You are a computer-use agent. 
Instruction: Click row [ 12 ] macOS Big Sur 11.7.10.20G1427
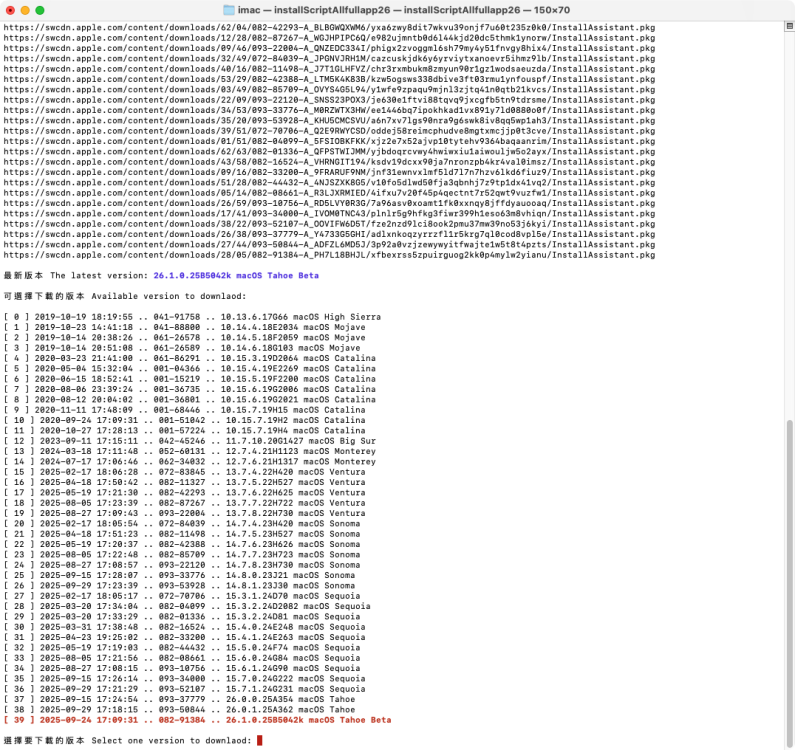coord(190,441)
